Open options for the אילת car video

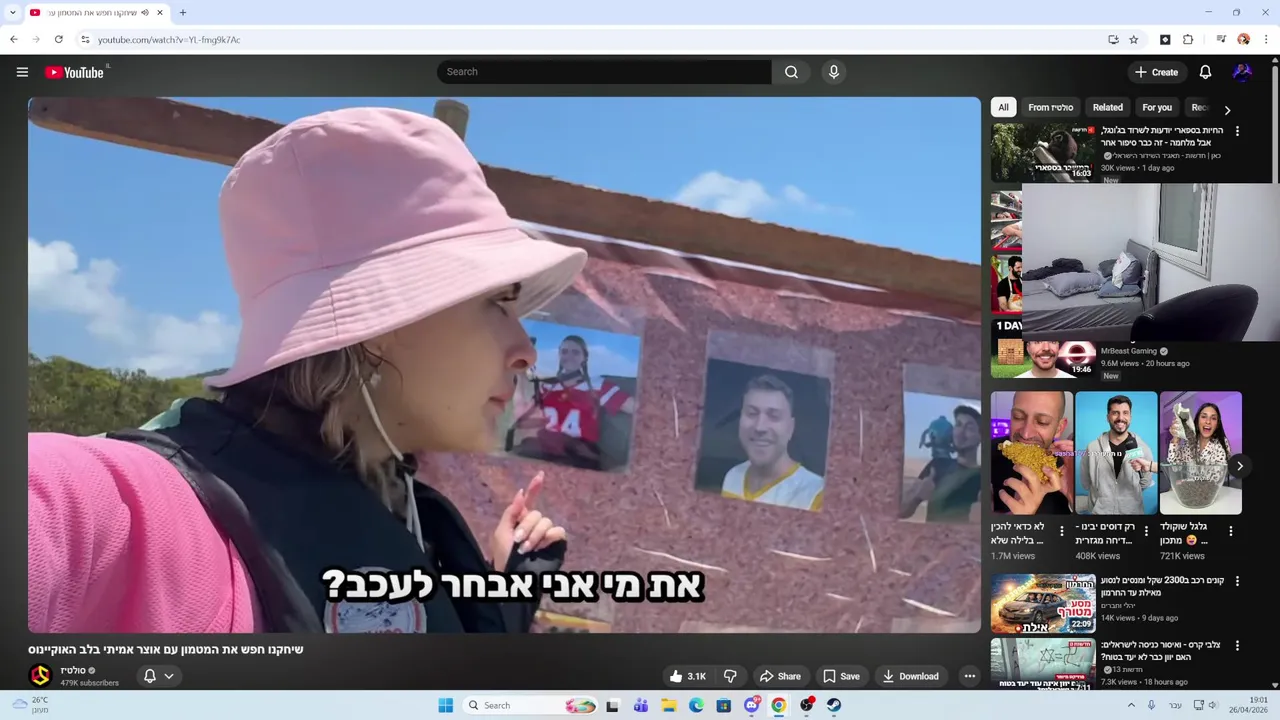coord(1237,581)
